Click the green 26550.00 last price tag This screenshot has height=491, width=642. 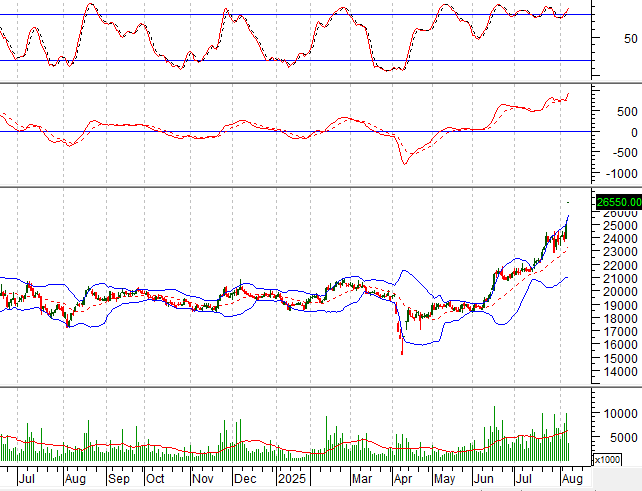[619, 202]
